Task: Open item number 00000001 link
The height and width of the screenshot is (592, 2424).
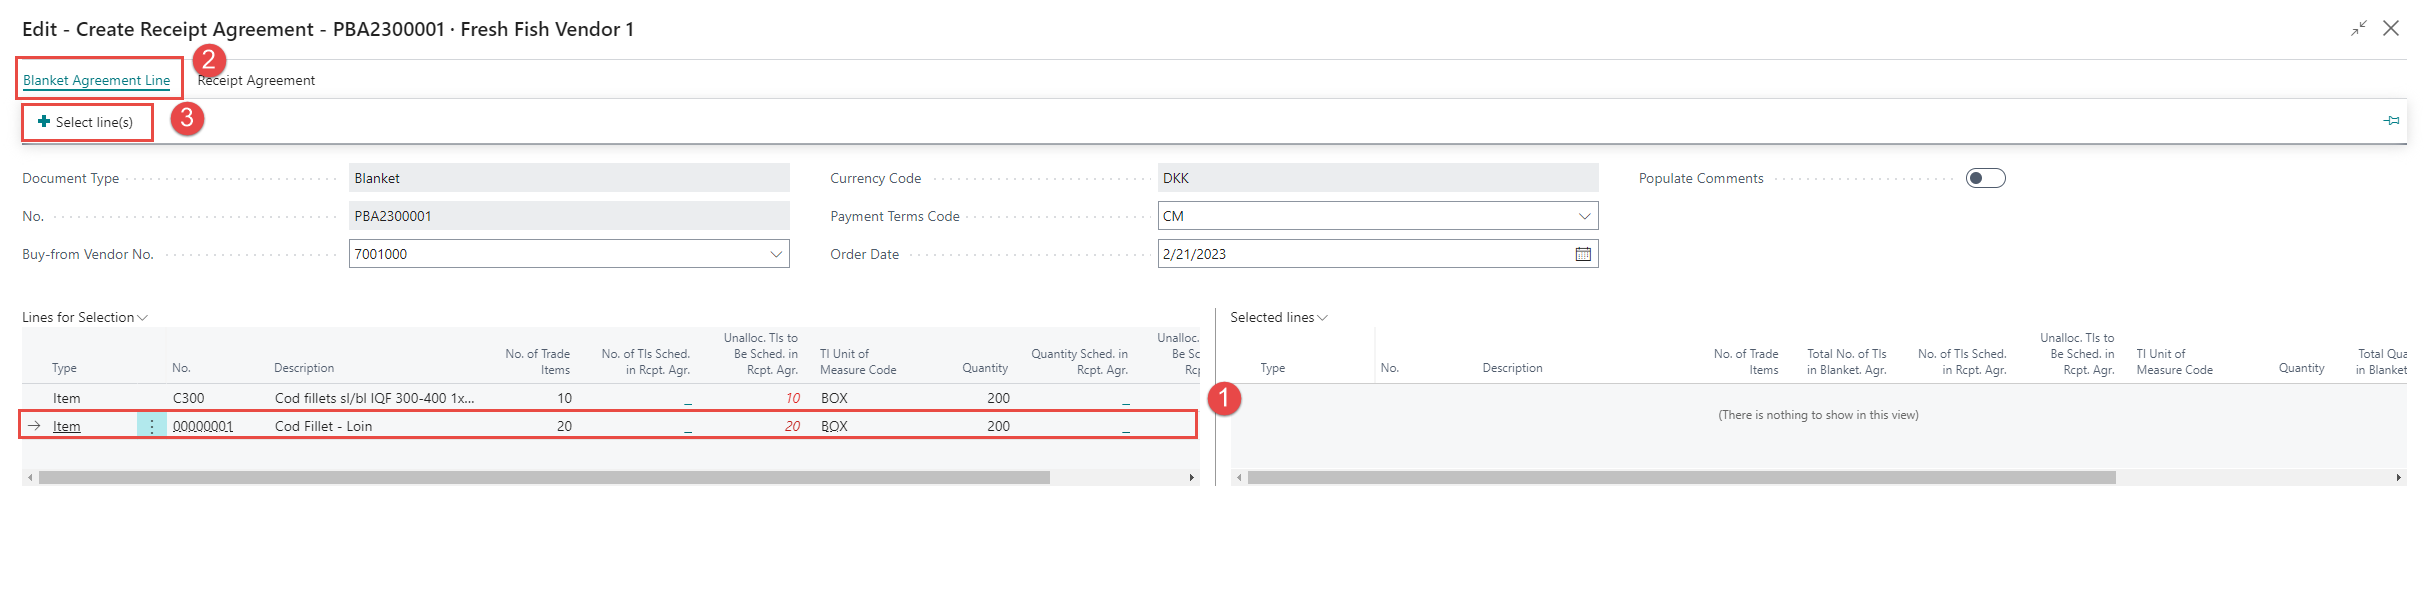Action: 203,426
